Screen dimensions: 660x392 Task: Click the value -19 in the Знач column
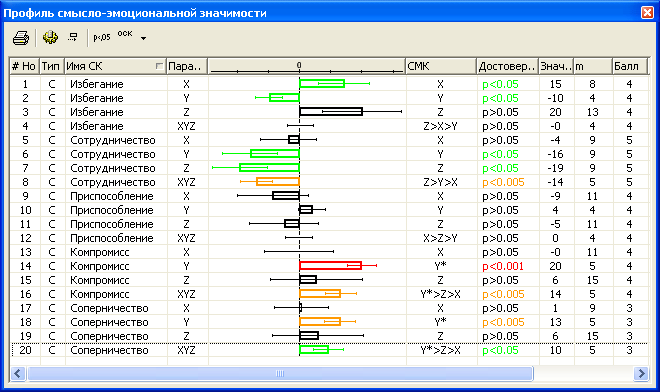point(555,168)
